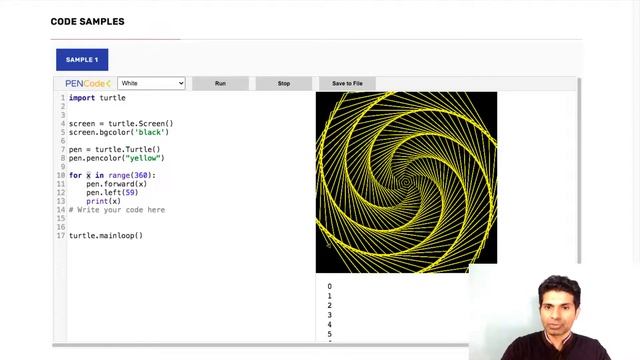
Task: Open the SAMPLE 1 tab
Action: (82, 60)
